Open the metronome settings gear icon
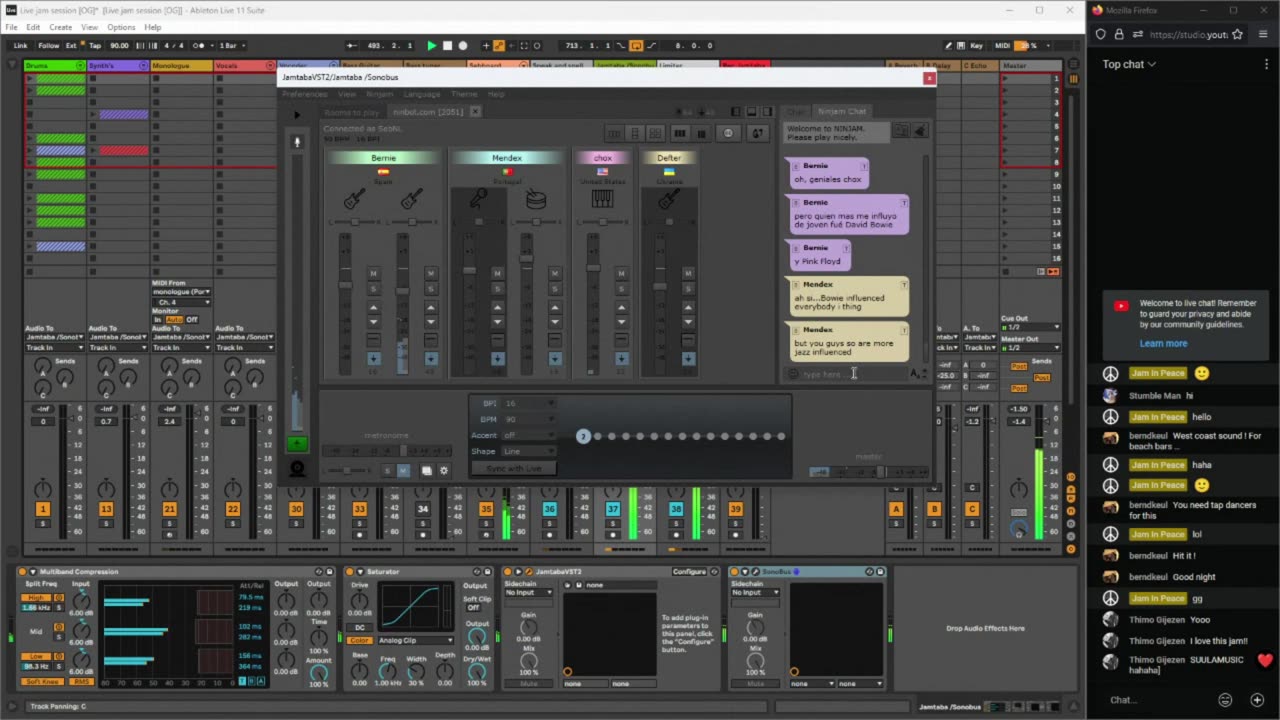This screenshot has height=720, width=1280. (x=445, y=471)
